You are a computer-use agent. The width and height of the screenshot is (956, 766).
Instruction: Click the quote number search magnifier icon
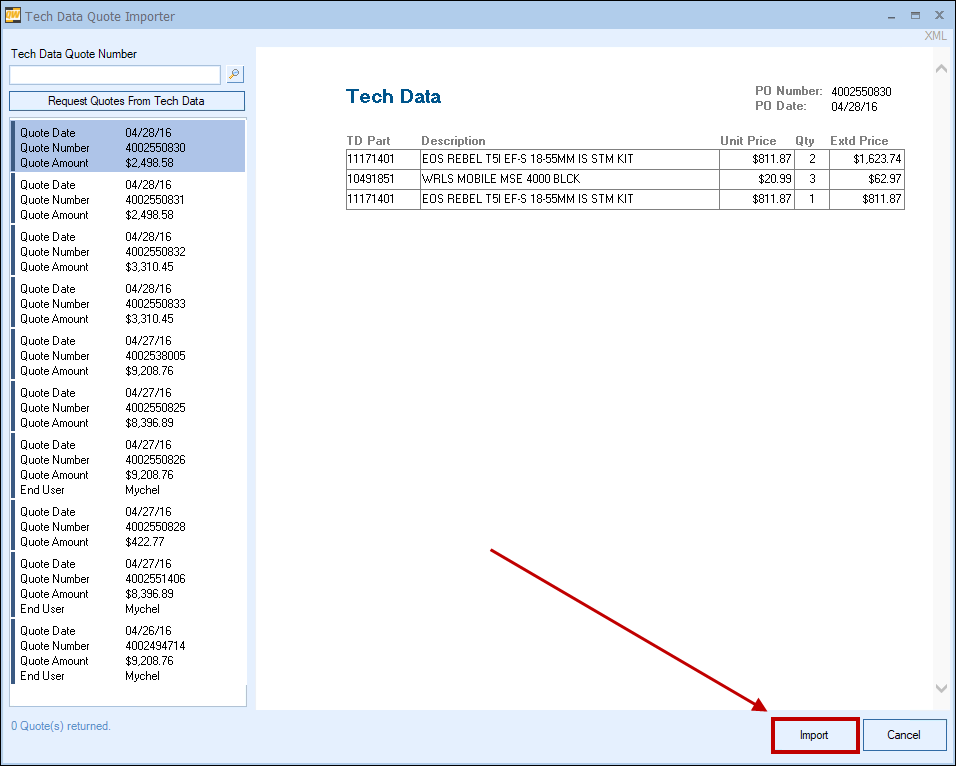[x=235, y=74]
